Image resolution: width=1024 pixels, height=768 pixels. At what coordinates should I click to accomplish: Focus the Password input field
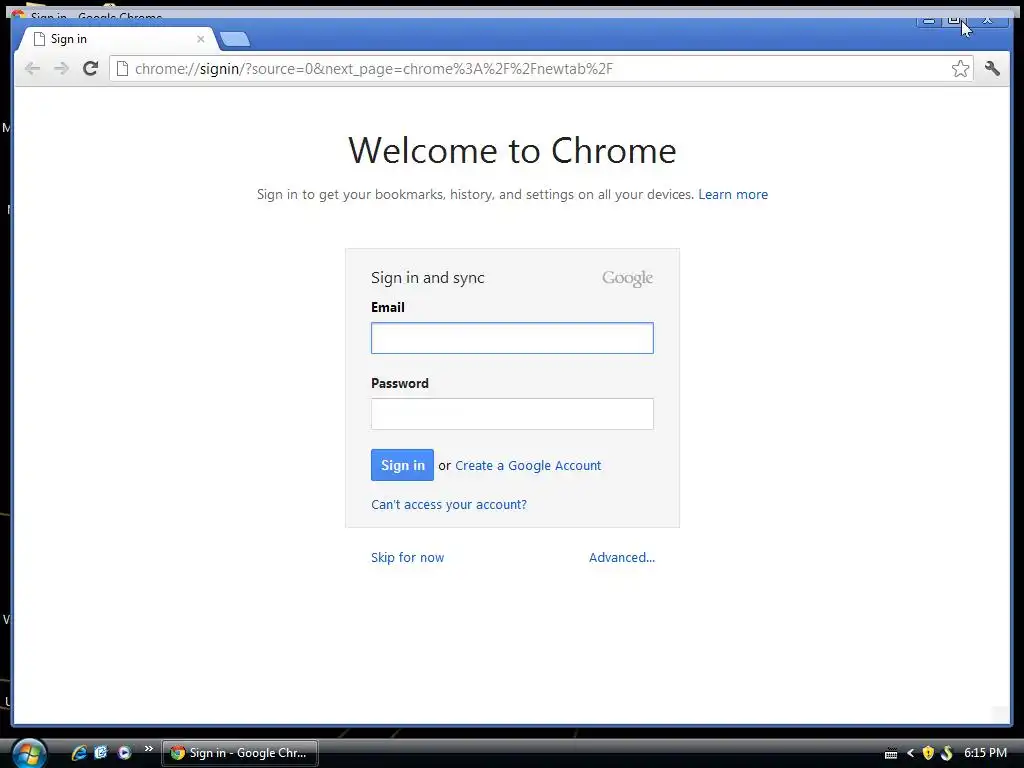(x=512, y=414)
